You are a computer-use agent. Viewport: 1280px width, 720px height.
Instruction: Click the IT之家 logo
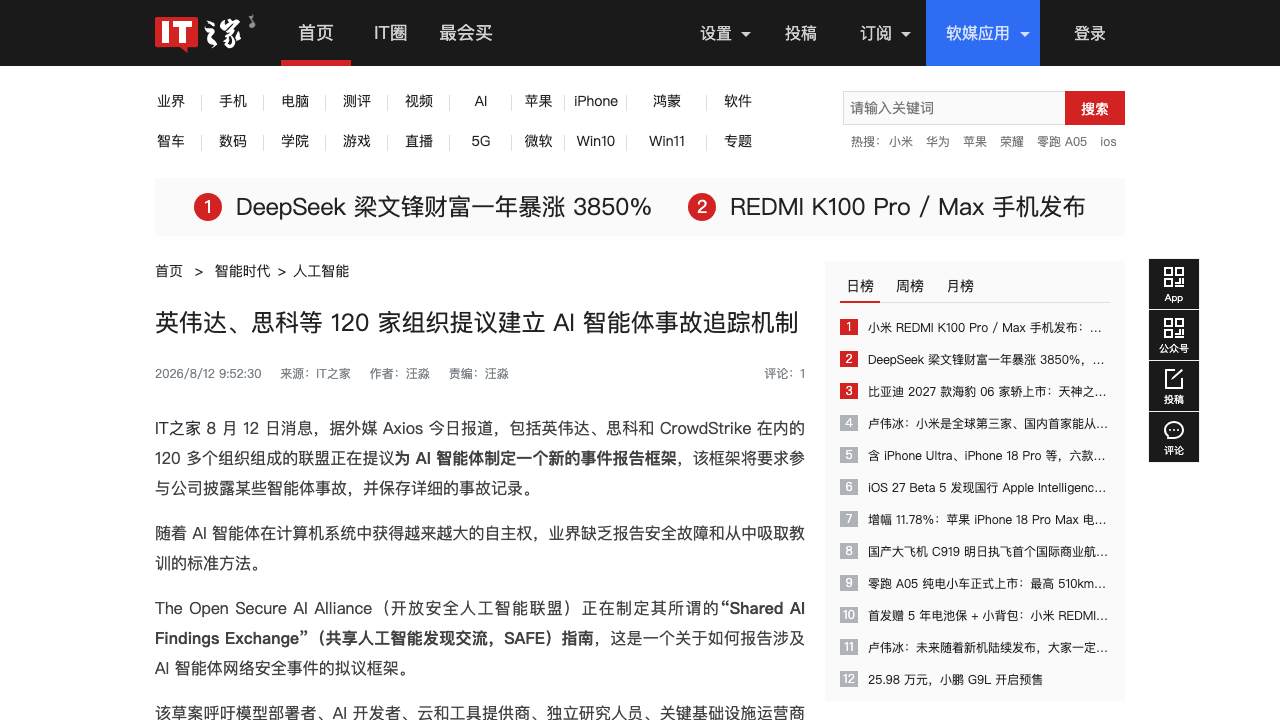[204, 33]
